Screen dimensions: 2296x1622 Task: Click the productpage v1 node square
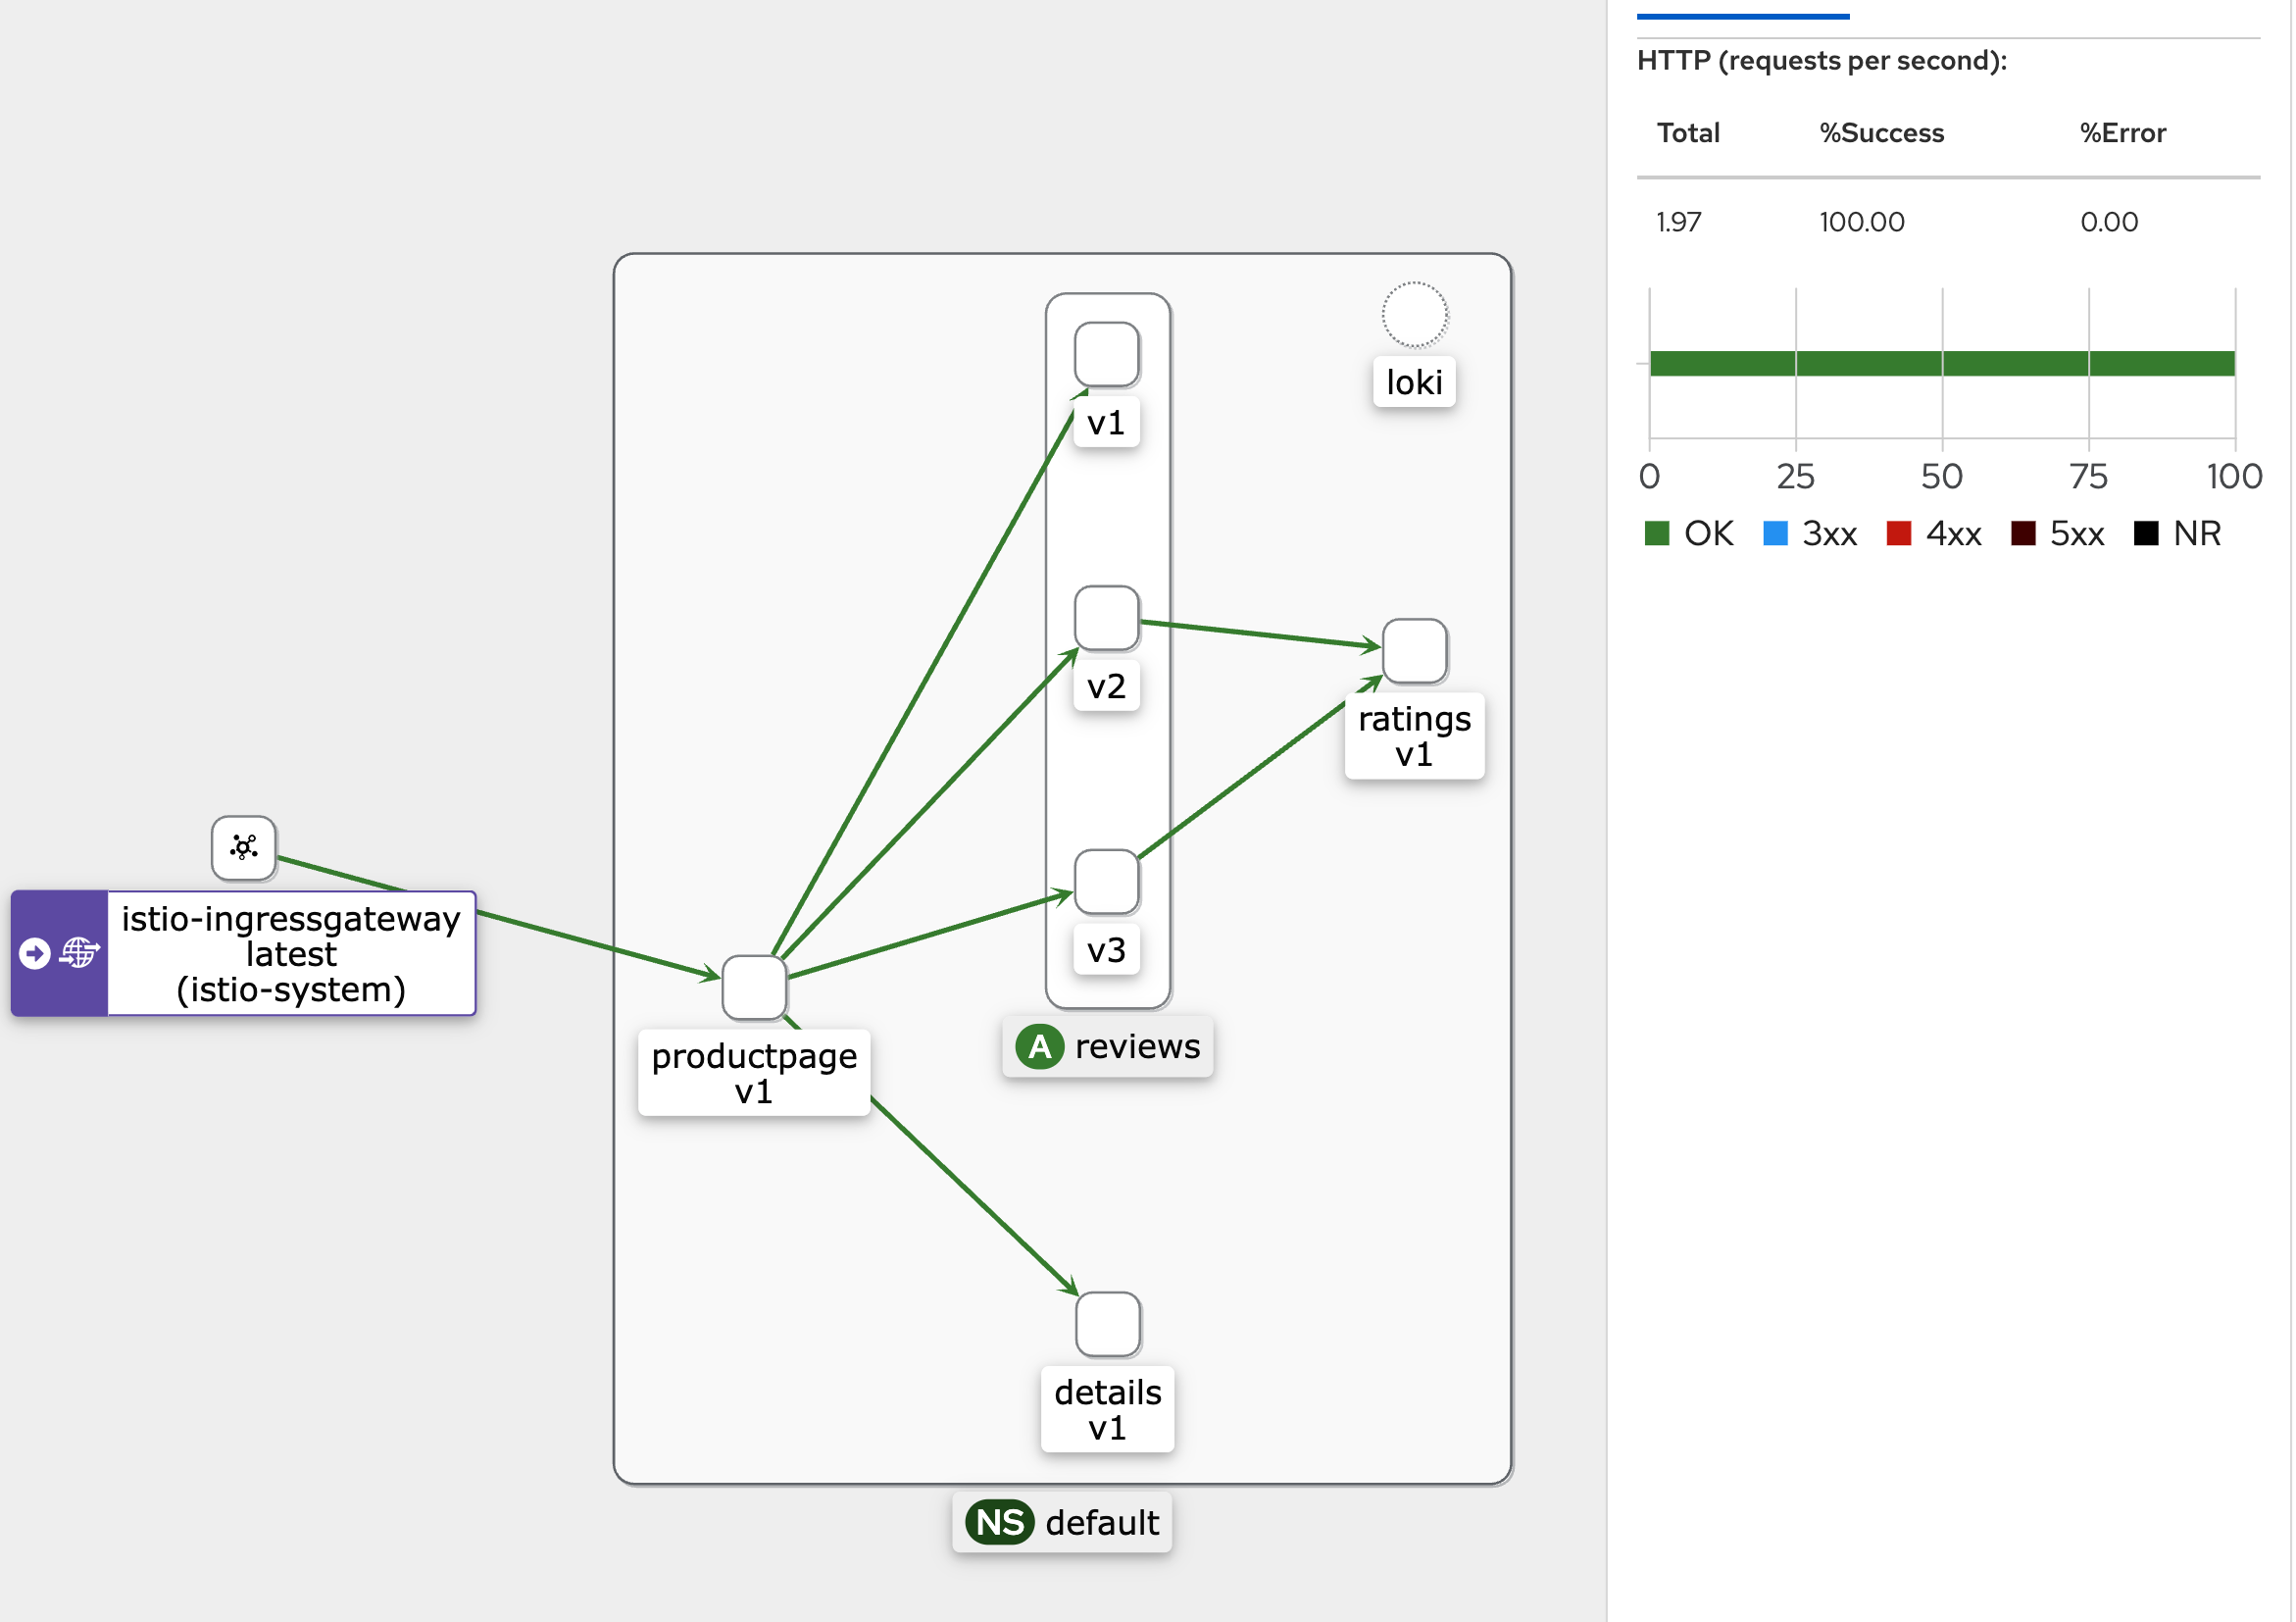click(x=754, y=988)
